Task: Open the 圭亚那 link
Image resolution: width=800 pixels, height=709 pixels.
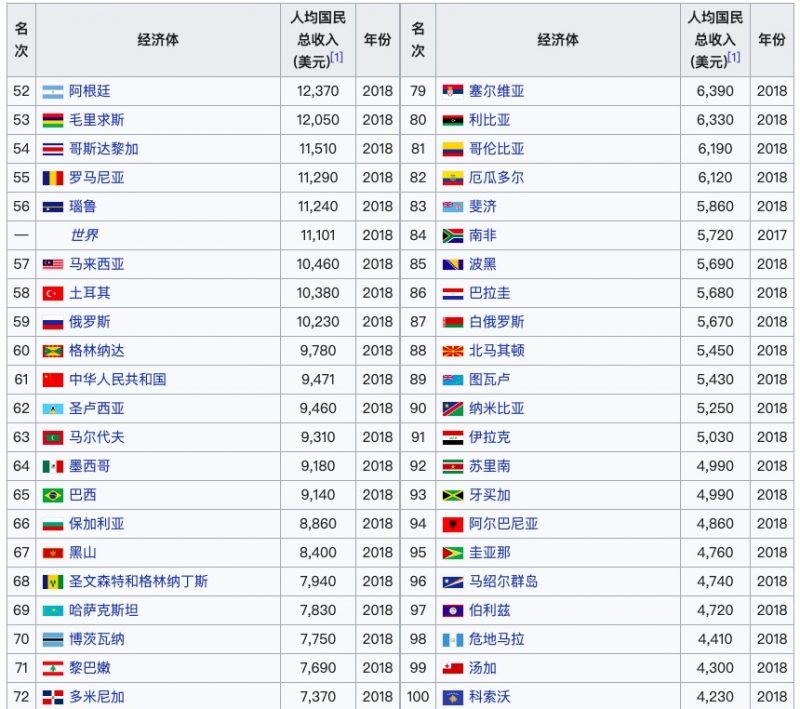Action: tap(490, 552)
